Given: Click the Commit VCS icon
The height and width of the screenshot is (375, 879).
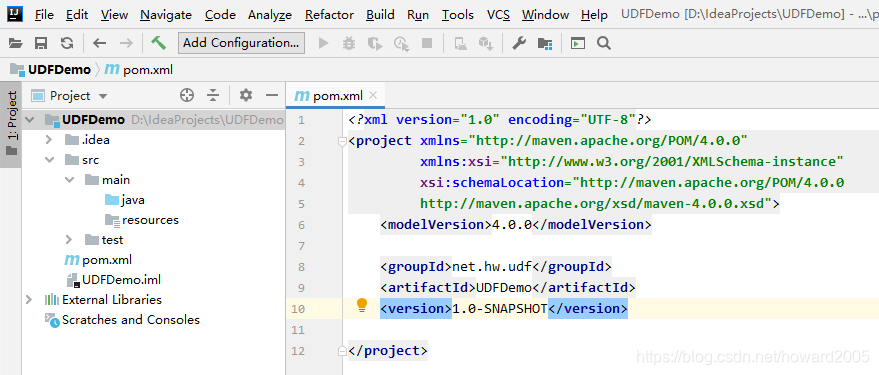Looking at the screenshot, I should pos(485,43).
